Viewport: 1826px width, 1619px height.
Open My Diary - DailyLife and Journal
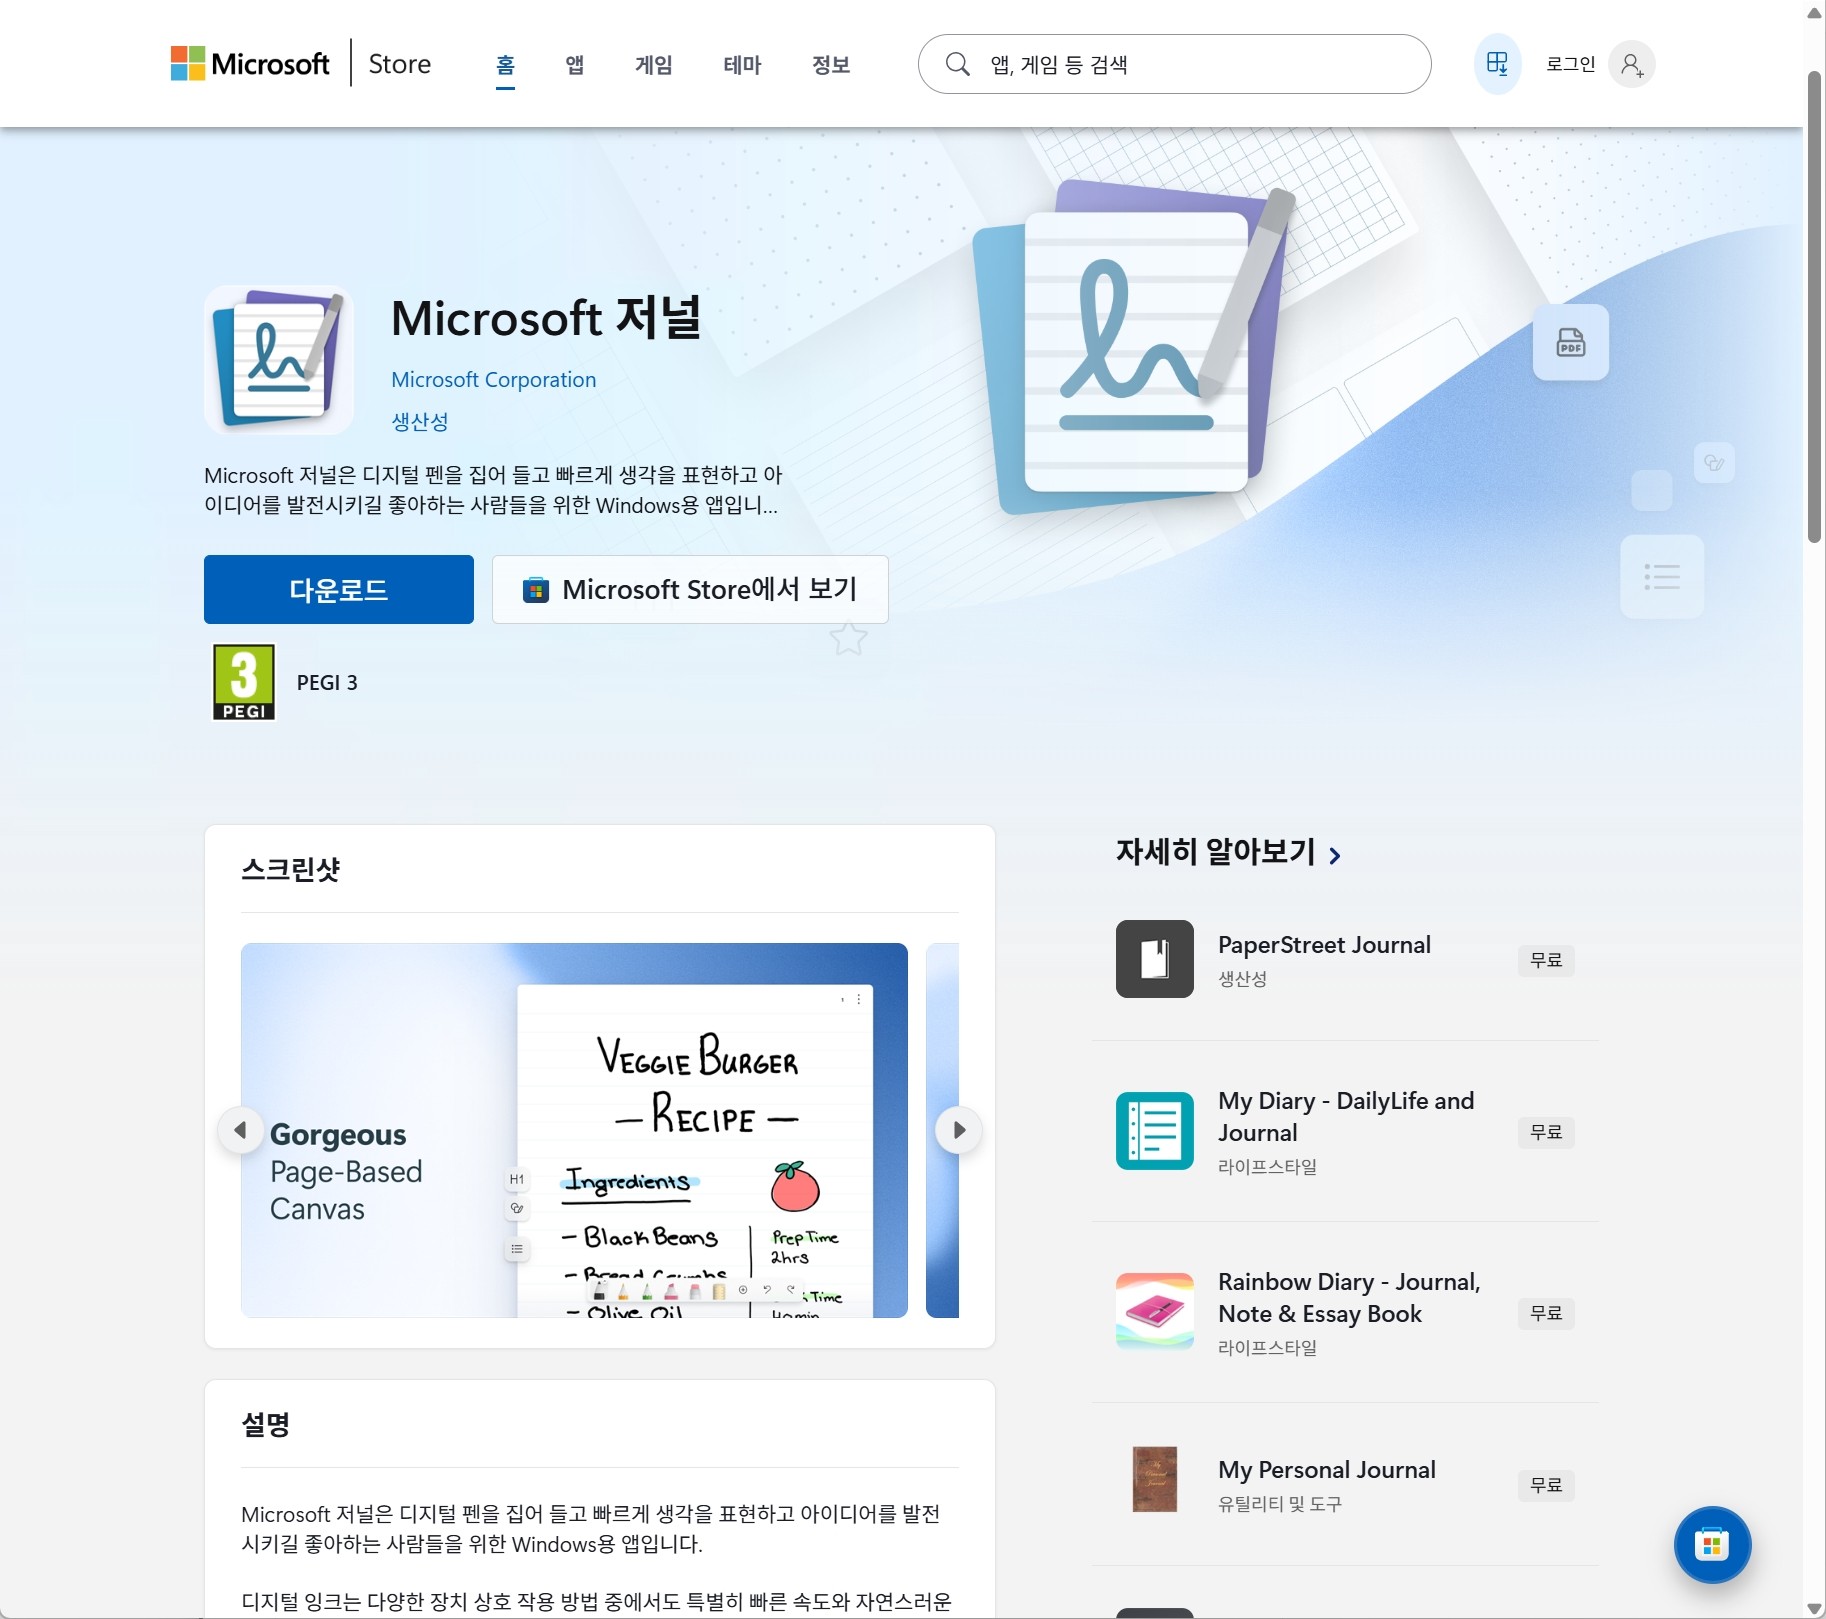[x=1346, y=1117]
